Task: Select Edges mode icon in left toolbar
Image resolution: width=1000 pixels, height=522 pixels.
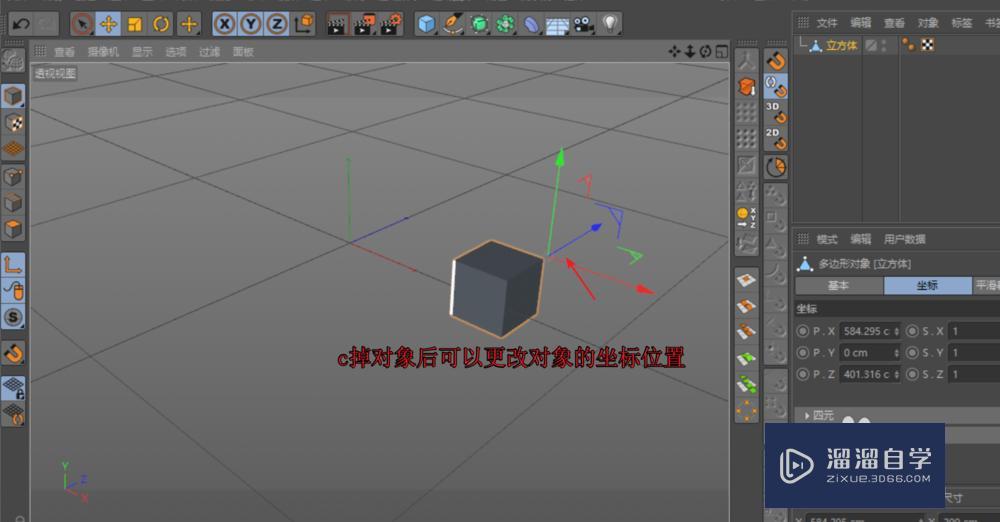Action: pos(13,203)
